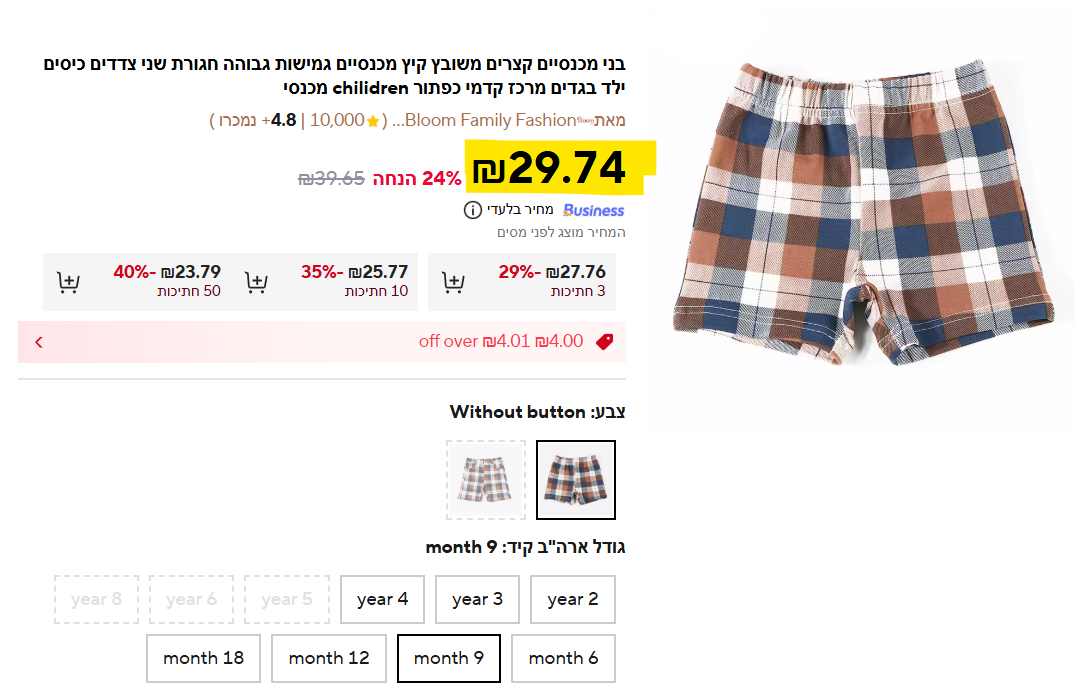Open Bloom Family Fashion store link
1075x692 pixels.
point(489,121)
